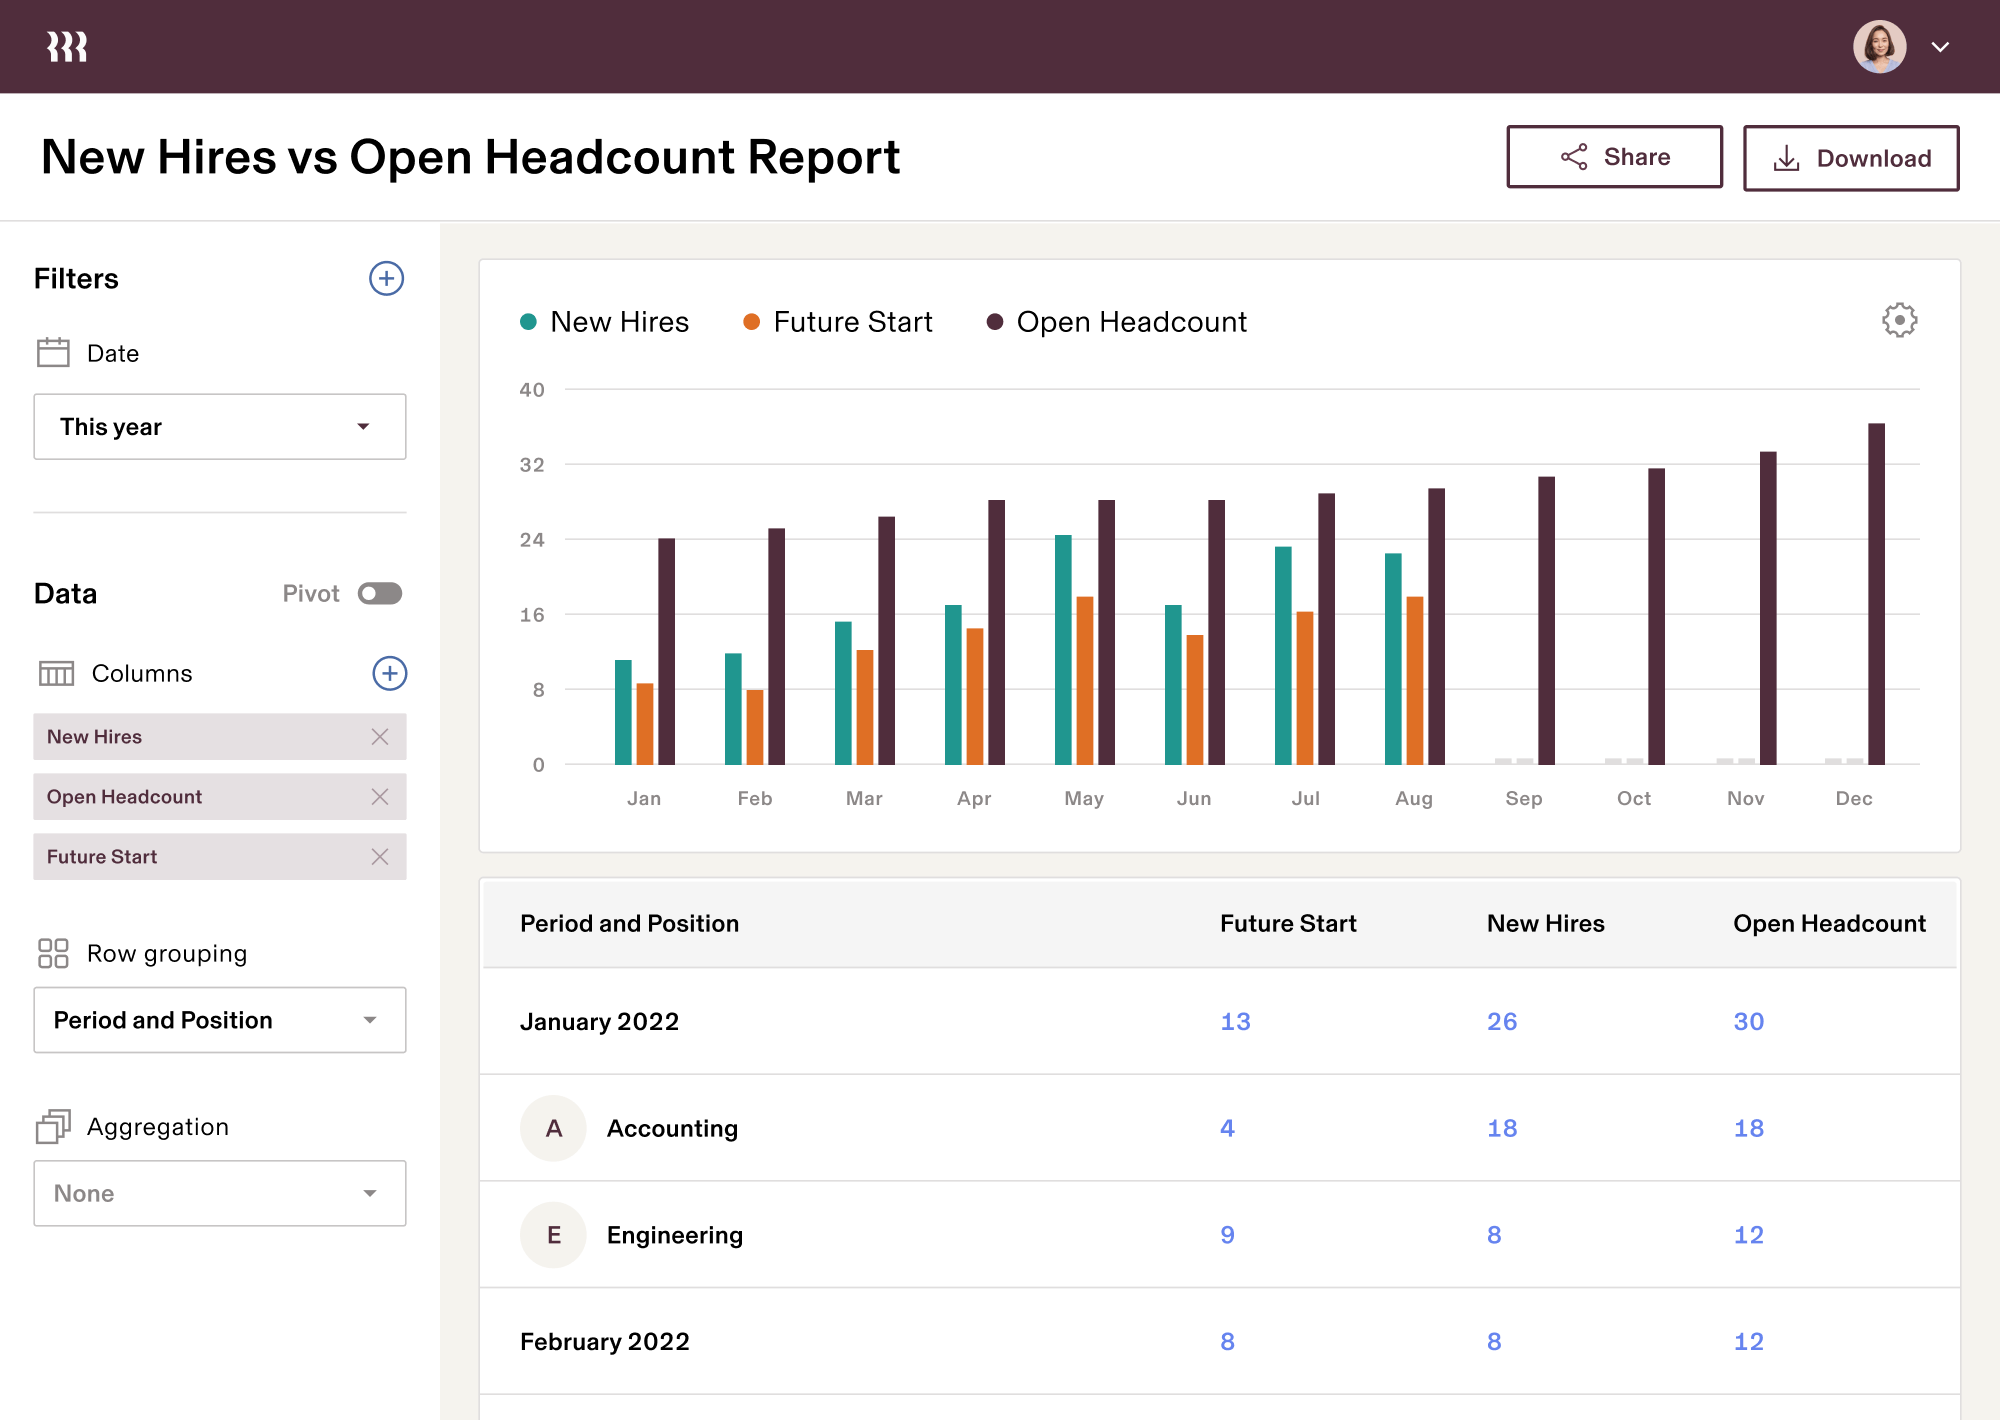Open the "This year" date dropdown
2000x1420 pixels.
[219, 427]
